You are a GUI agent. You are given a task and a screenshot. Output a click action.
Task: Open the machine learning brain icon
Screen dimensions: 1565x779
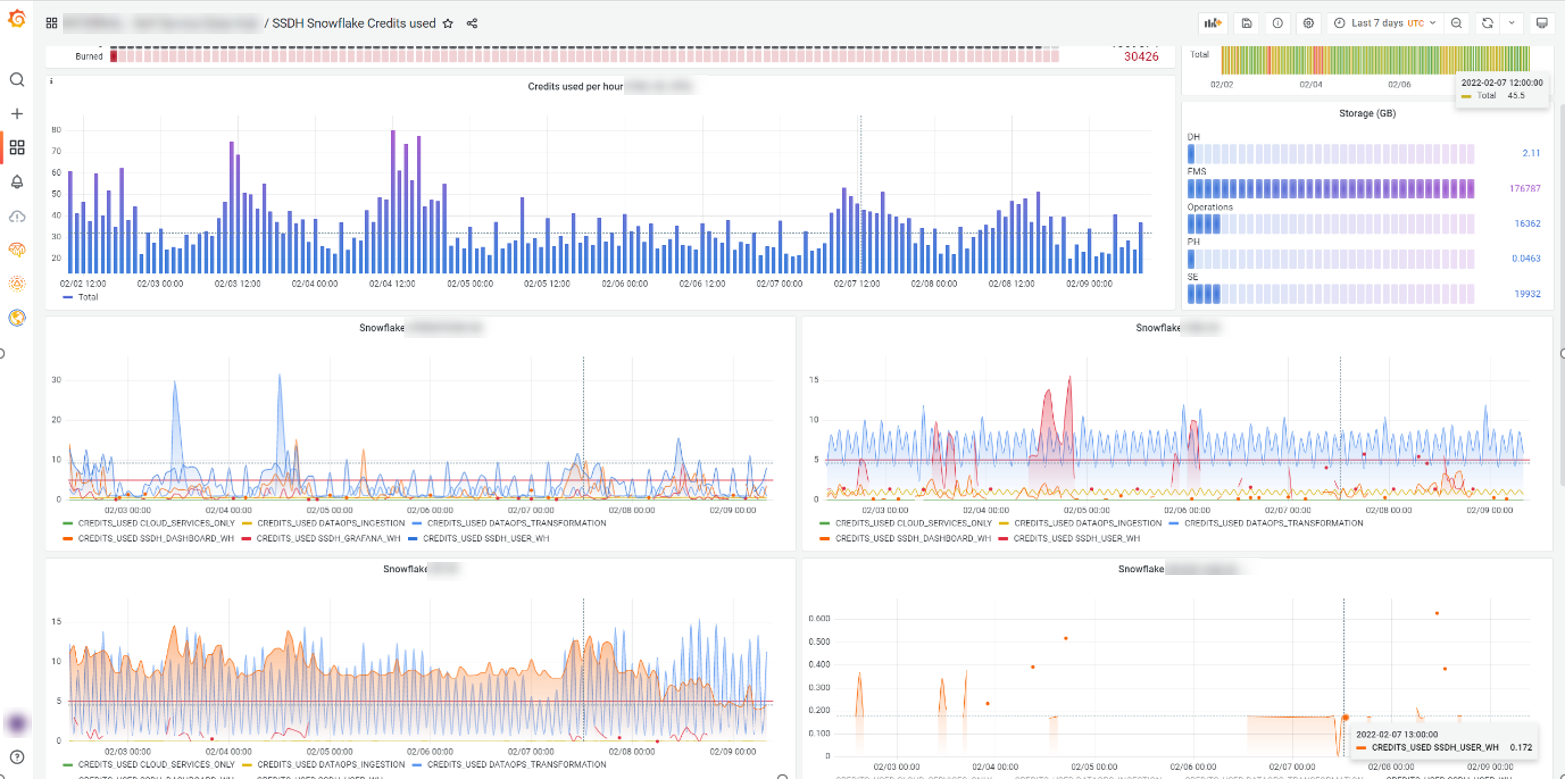[x=17, y=249]
